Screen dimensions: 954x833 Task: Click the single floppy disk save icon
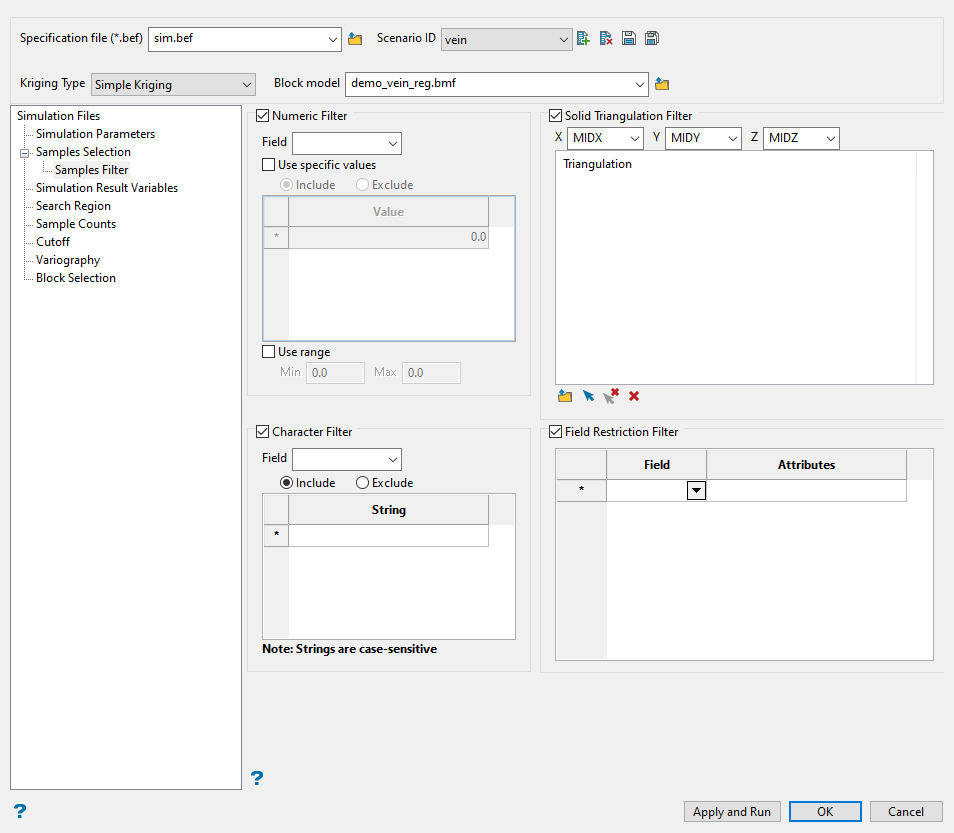click(629, 39)
